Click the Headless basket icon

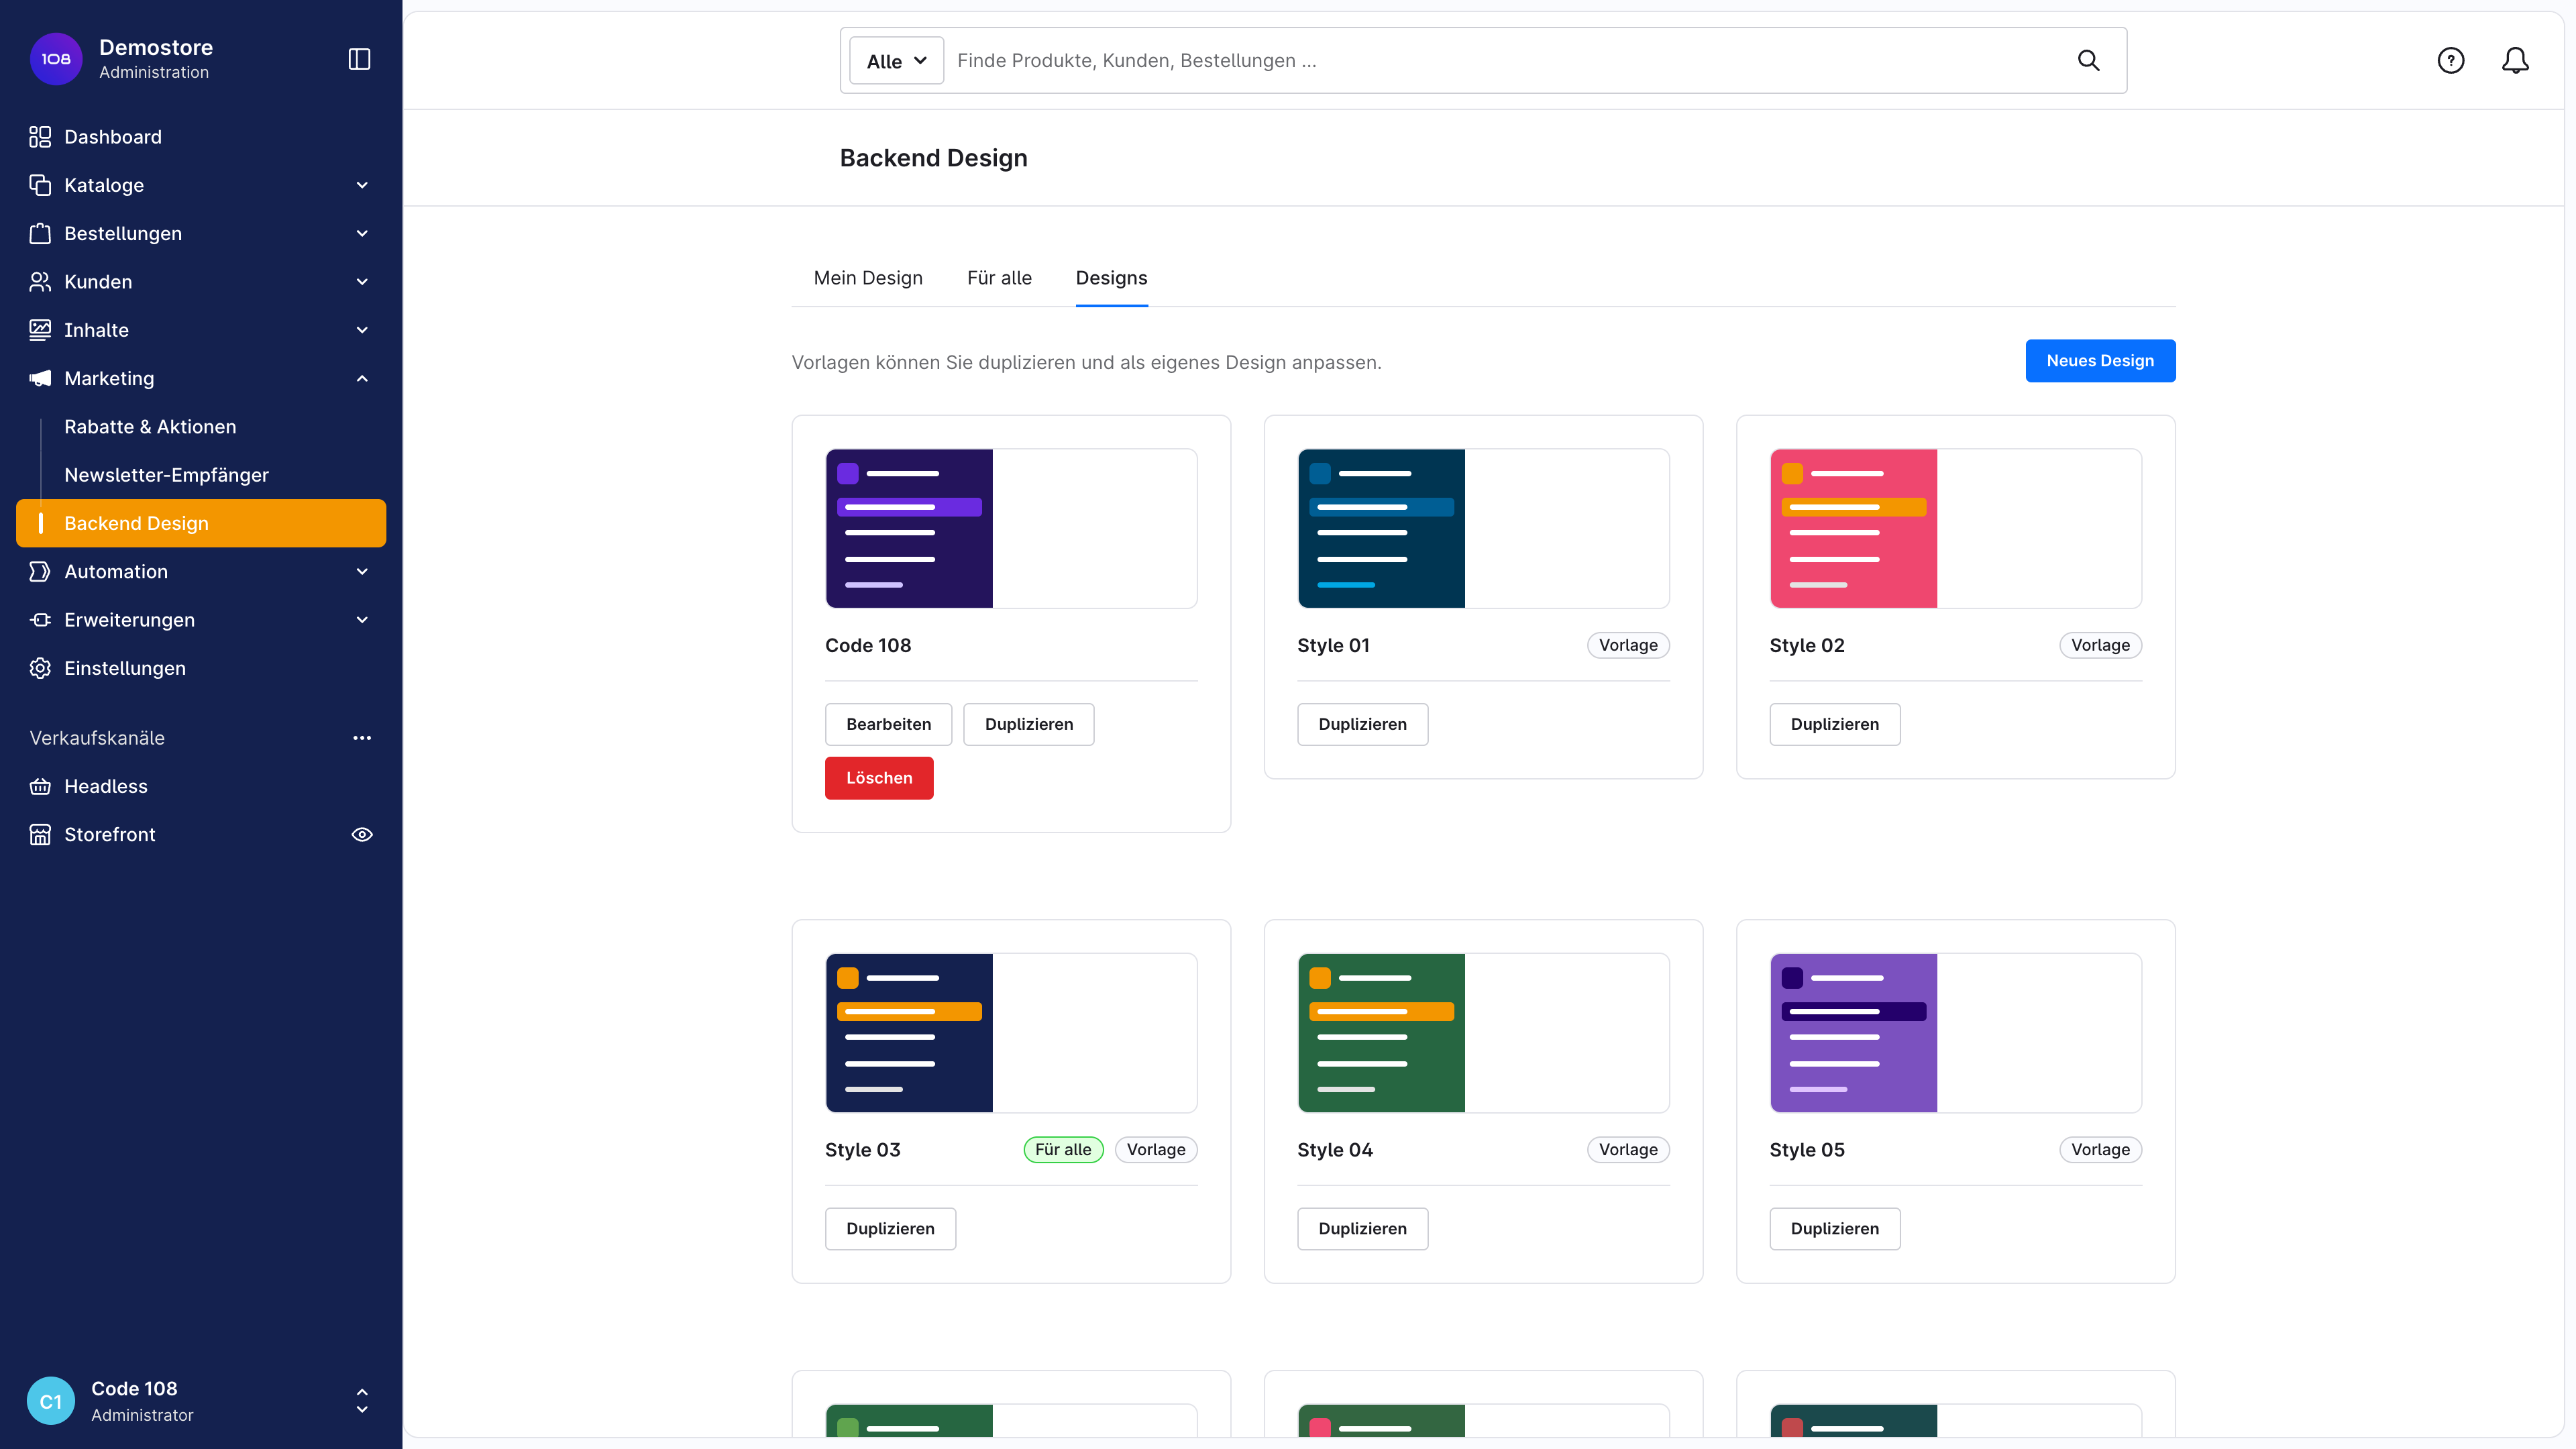(40, 786)
